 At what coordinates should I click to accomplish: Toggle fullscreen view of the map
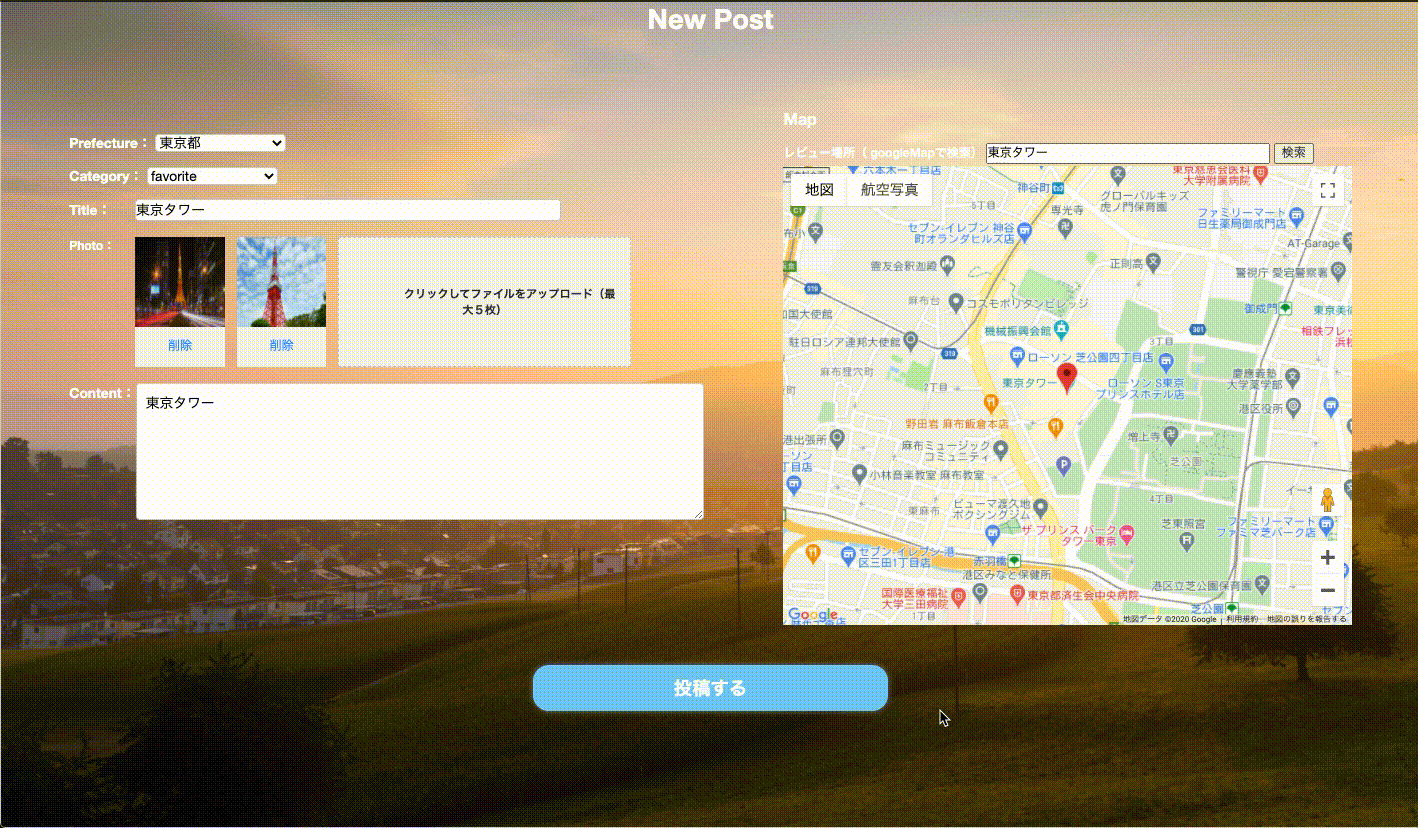[1328, 191]
